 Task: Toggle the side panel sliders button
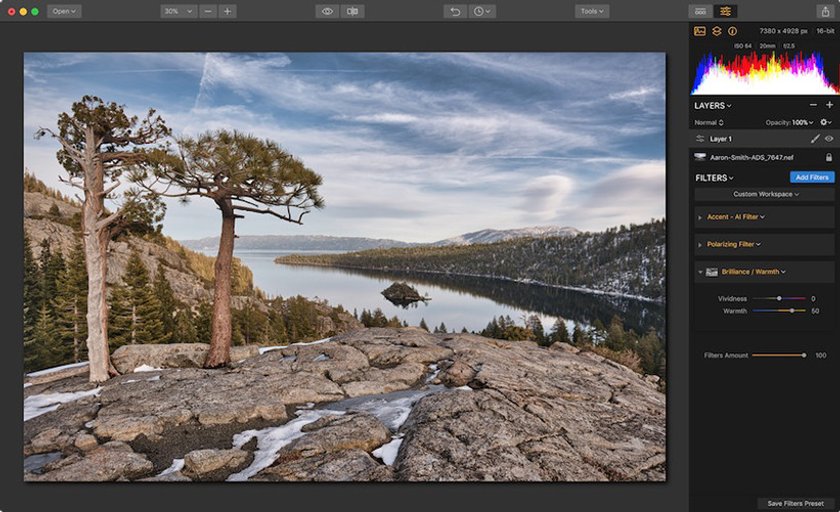pos(725,11)
